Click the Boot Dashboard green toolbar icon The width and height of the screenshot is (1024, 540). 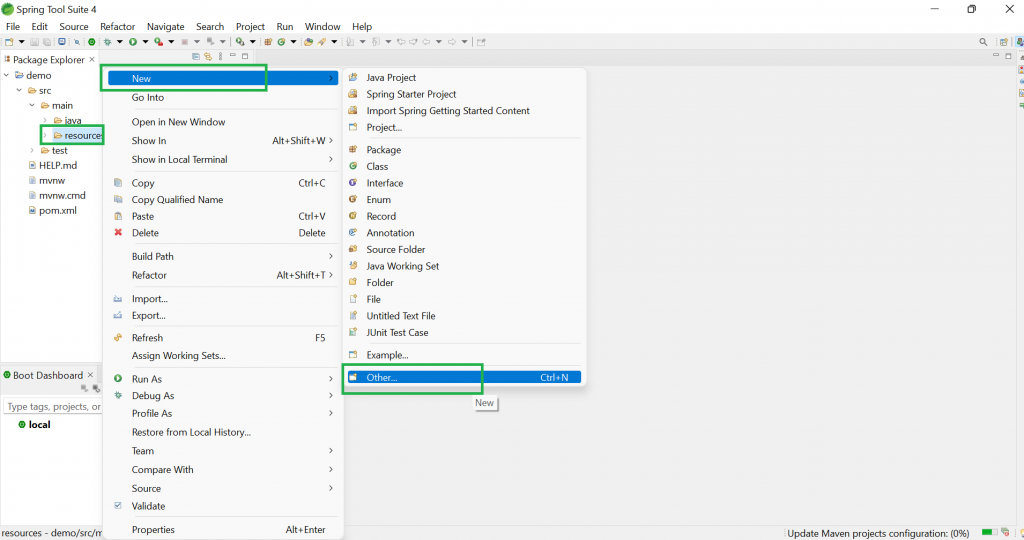[x=91, y=42]
